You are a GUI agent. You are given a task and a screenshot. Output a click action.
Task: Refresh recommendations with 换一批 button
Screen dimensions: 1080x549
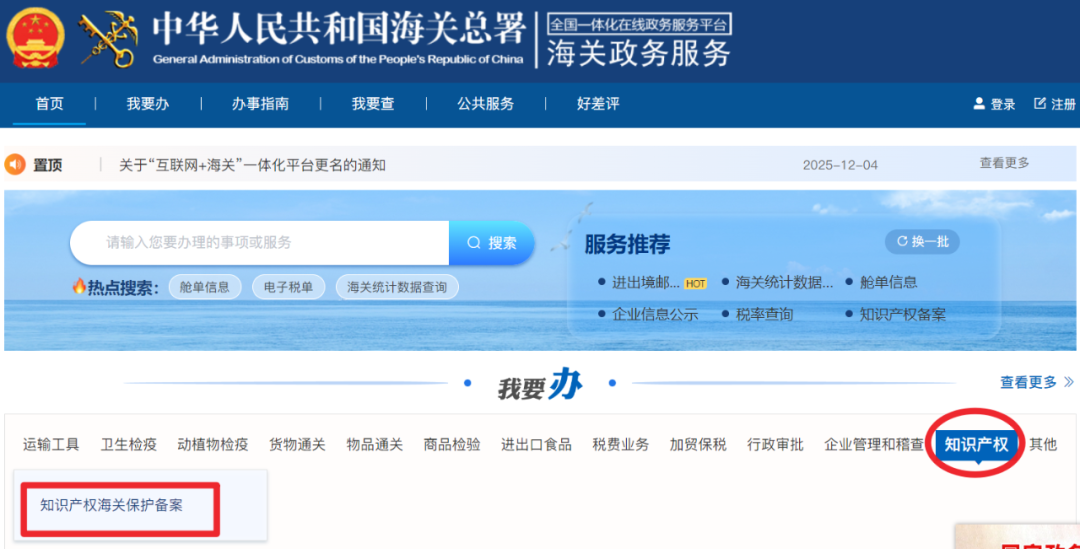click(922, 241)
